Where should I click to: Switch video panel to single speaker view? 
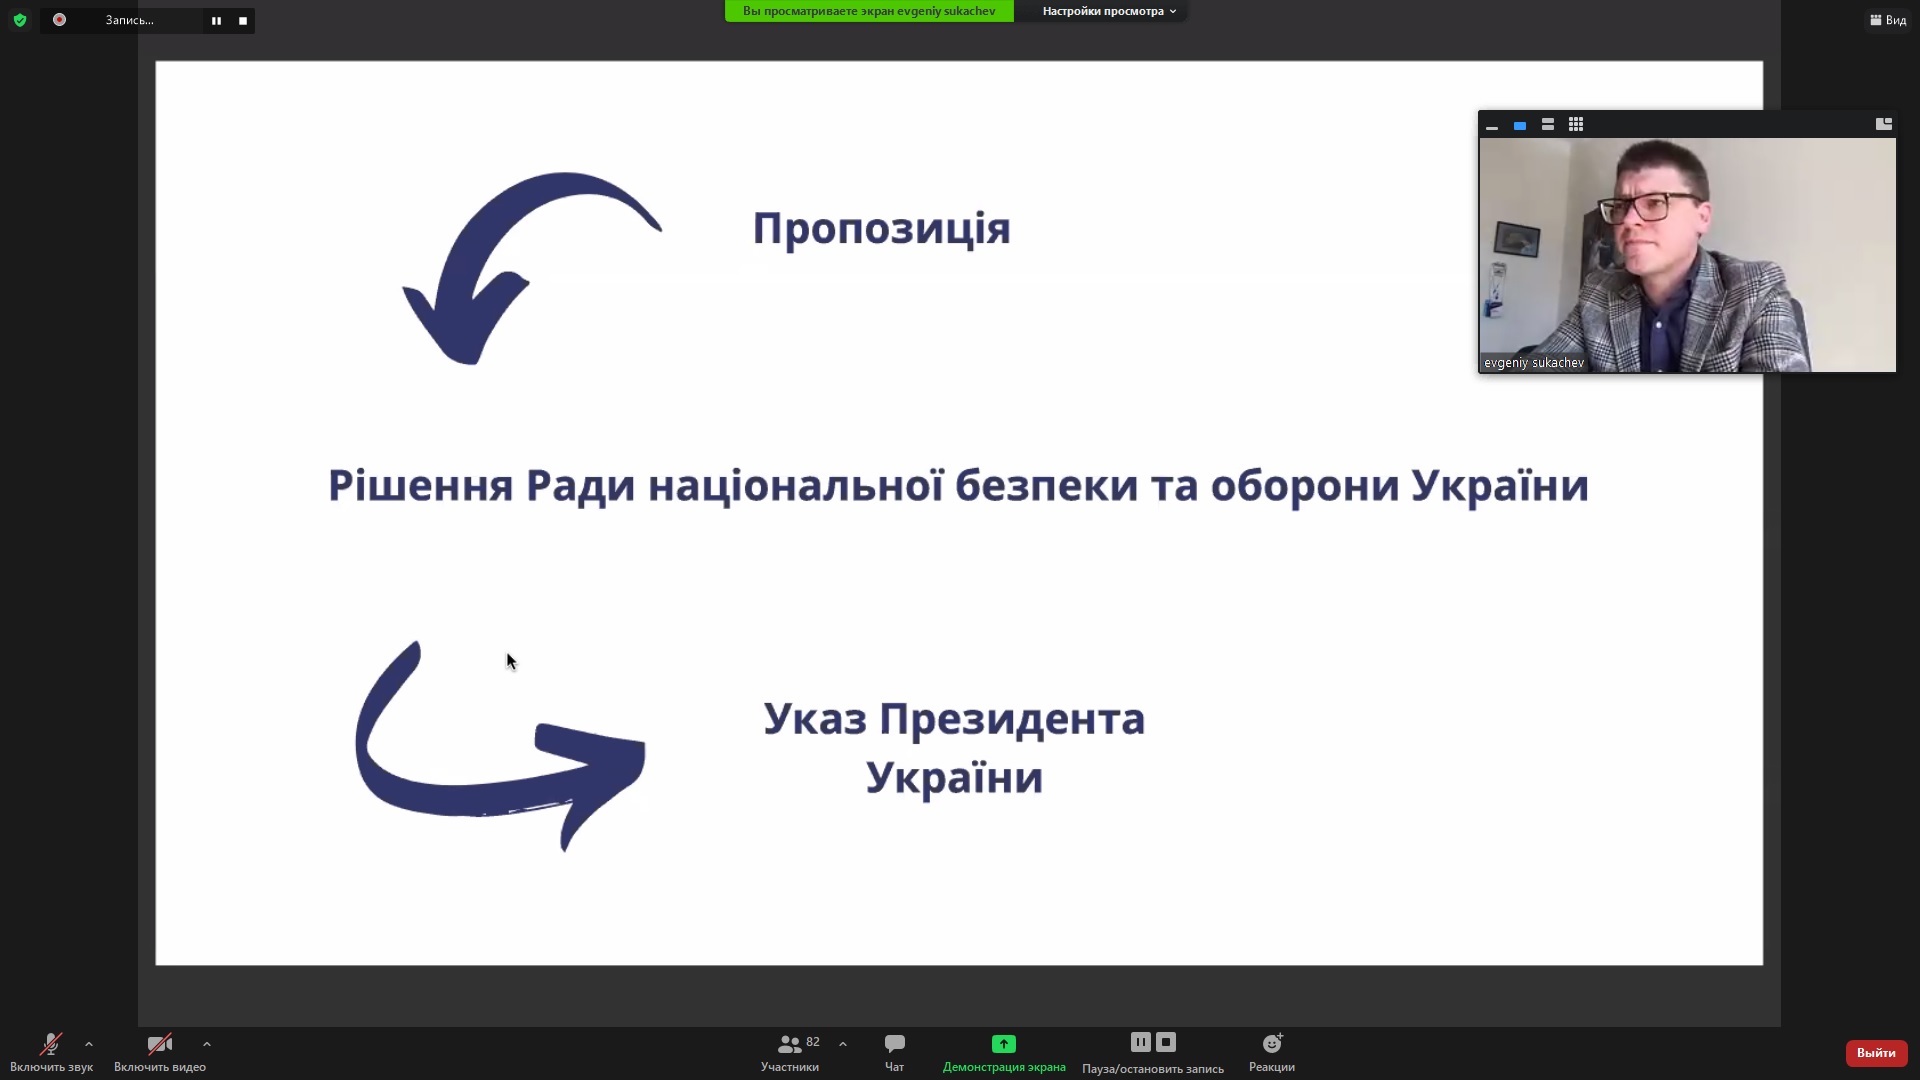(x=1520, y=125)
